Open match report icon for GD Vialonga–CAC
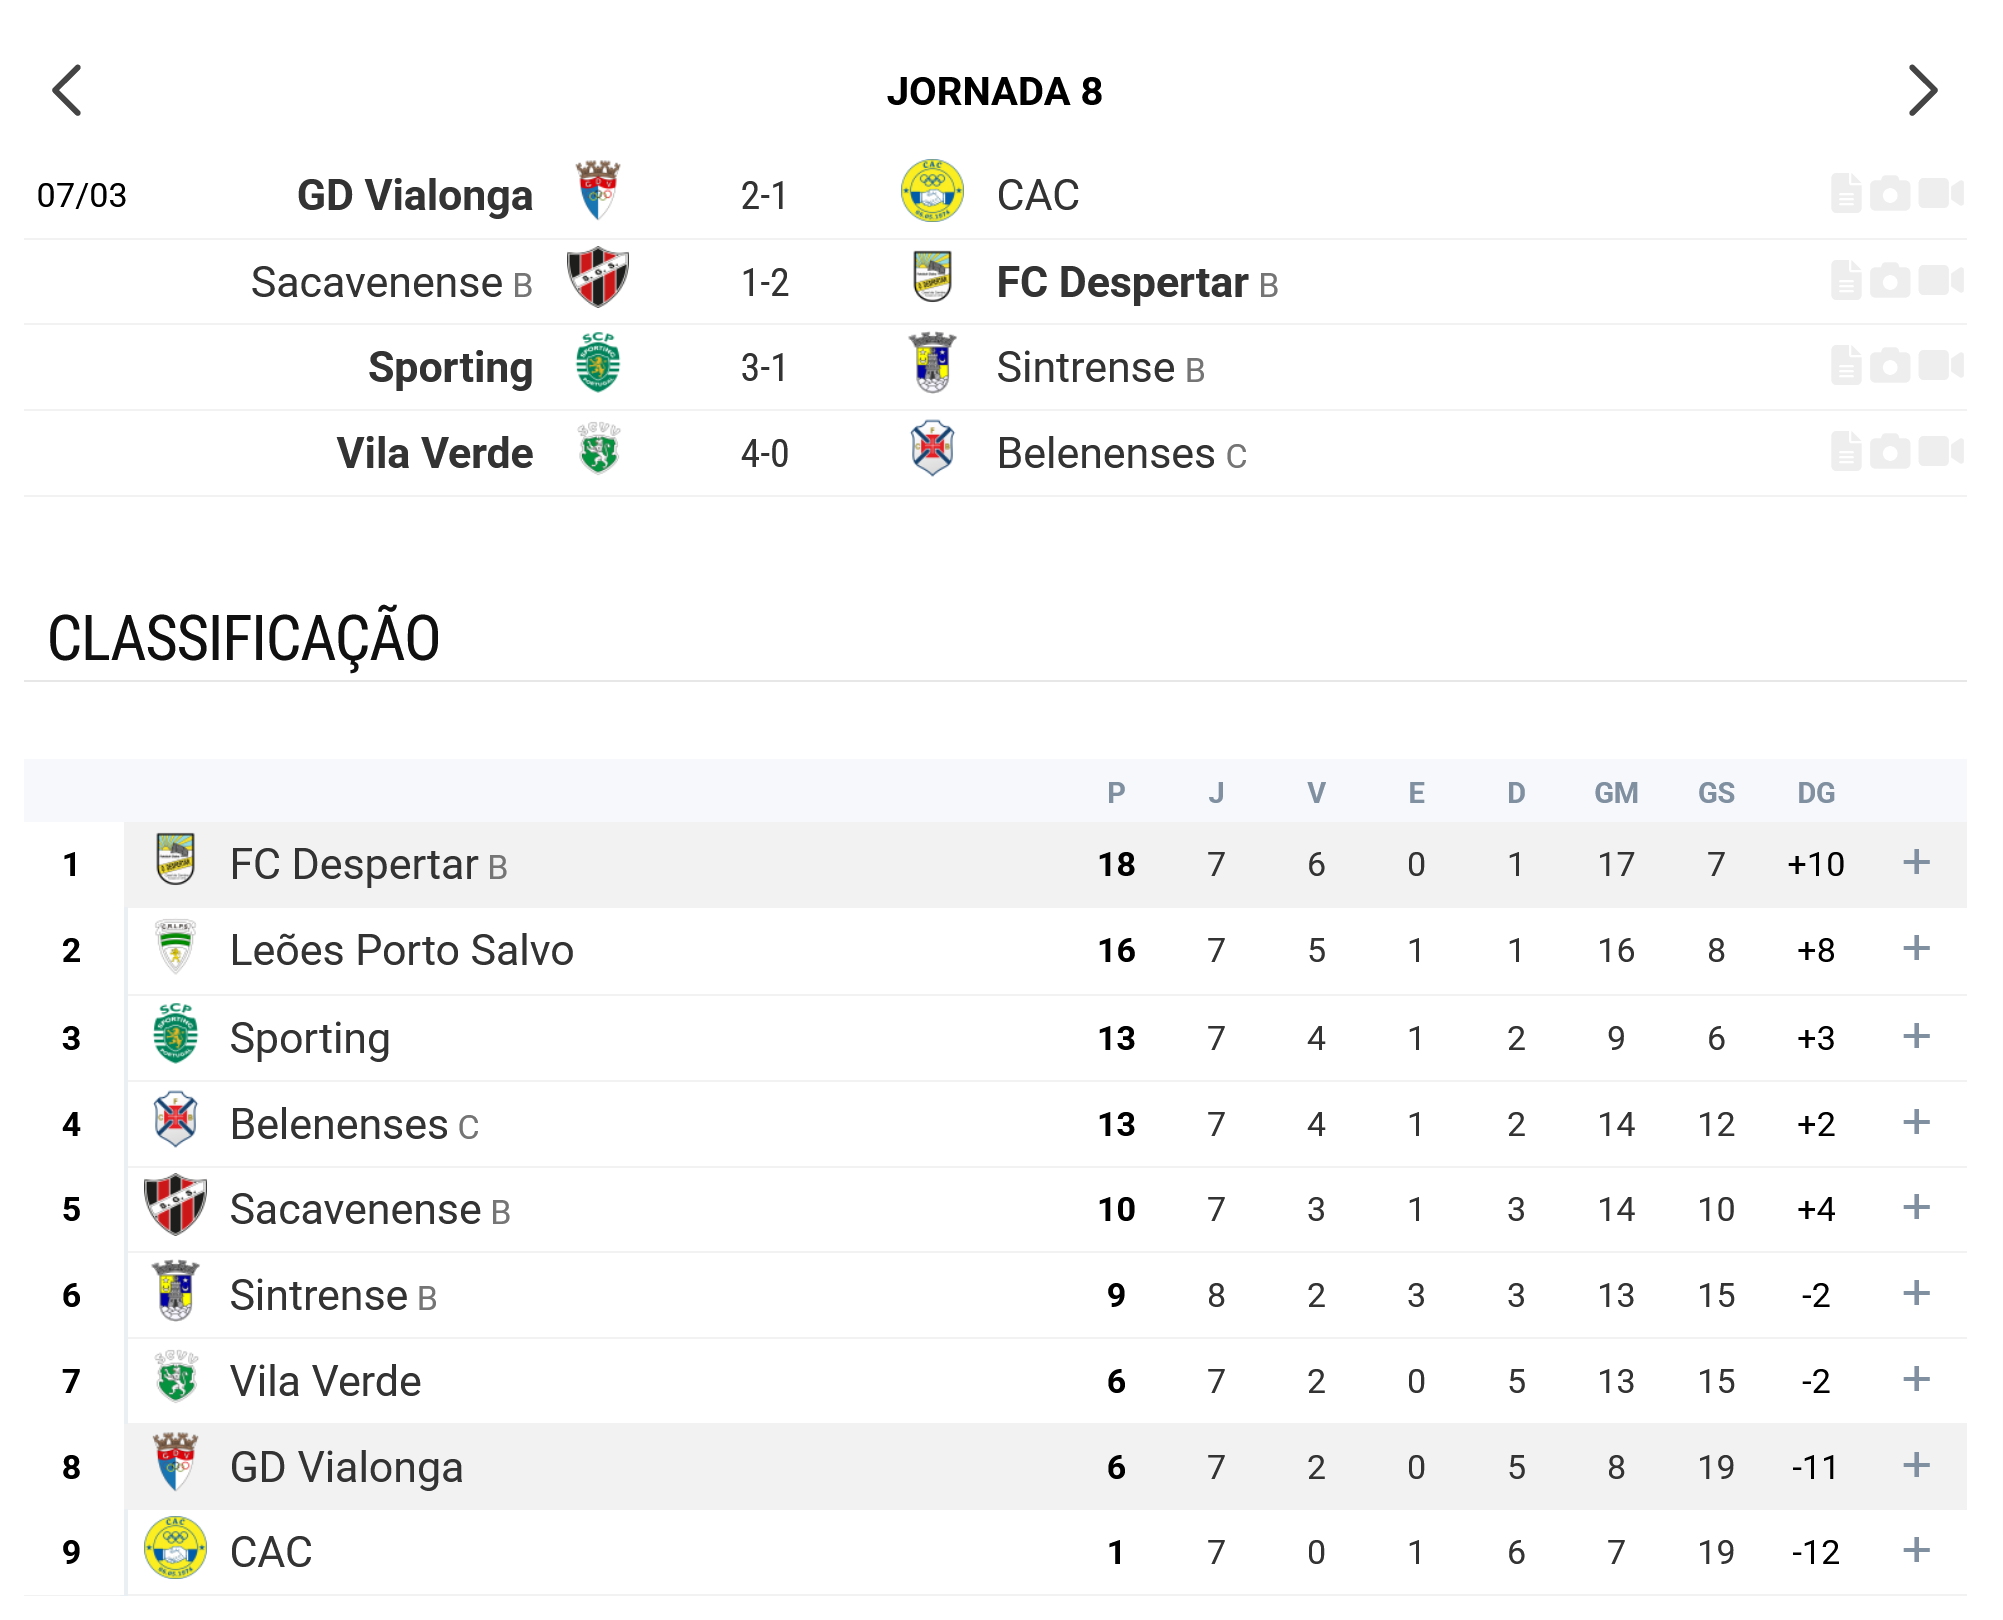The image size is (2003, 1620). coord(1846,194)
